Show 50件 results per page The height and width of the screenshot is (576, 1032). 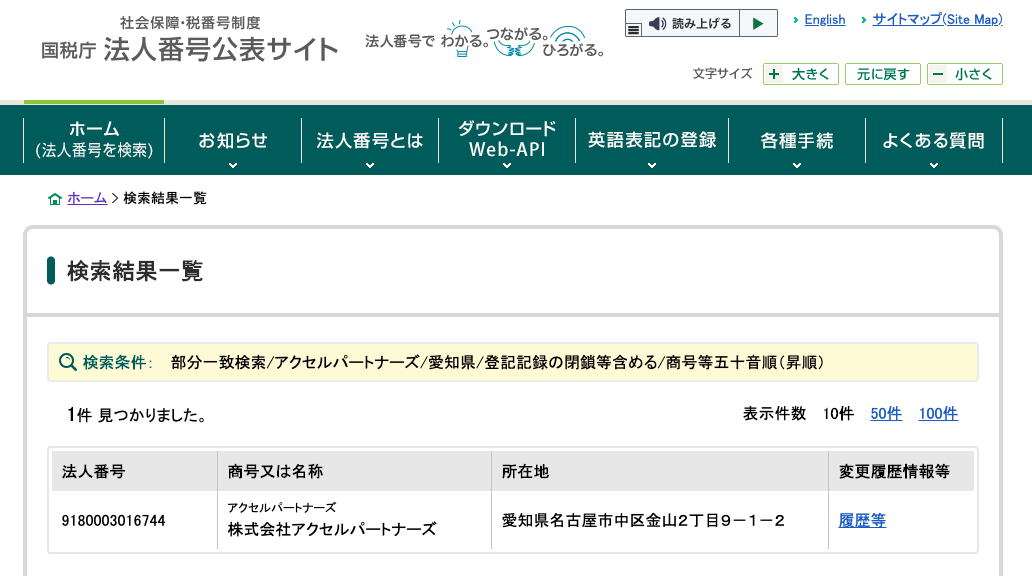(x=886, y=414)
